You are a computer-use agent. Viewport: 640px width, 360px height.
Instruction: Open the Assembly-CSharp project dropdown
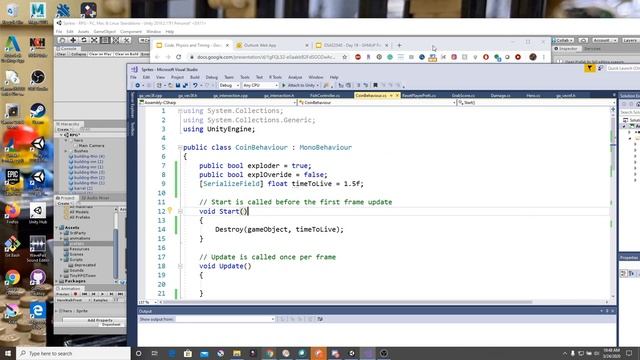pos(218,102)
